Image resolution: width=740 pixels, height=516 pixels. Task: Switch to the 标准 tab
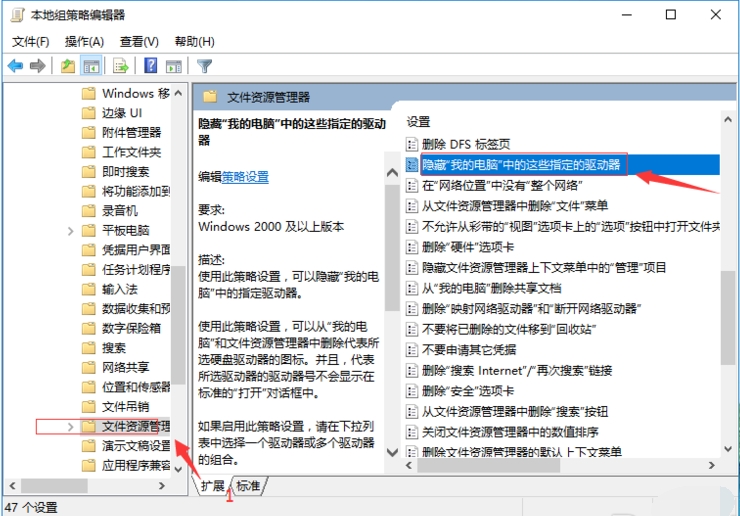tap(248, 485)
